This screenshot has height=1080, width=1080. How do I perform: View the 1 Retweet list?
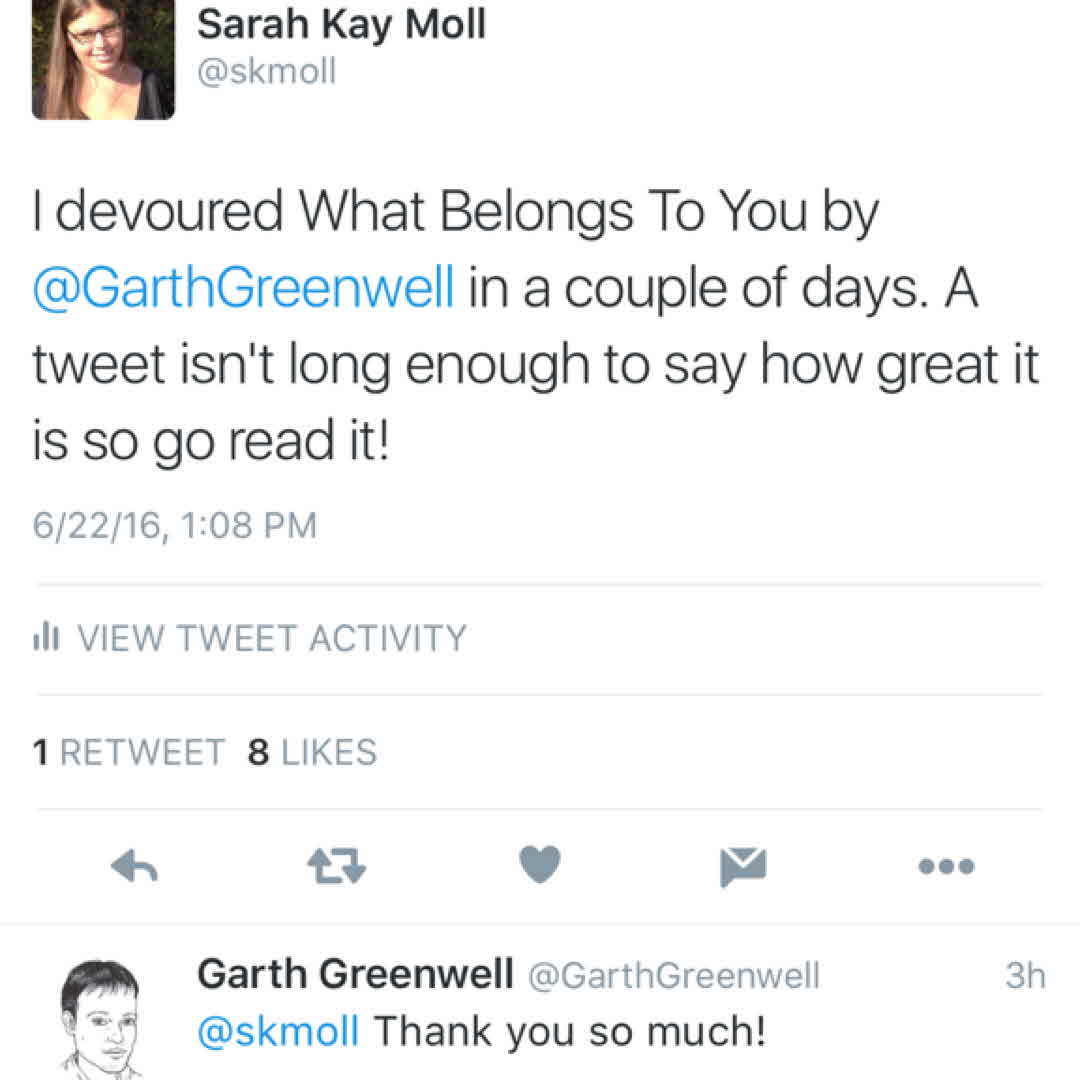(130, 752)
